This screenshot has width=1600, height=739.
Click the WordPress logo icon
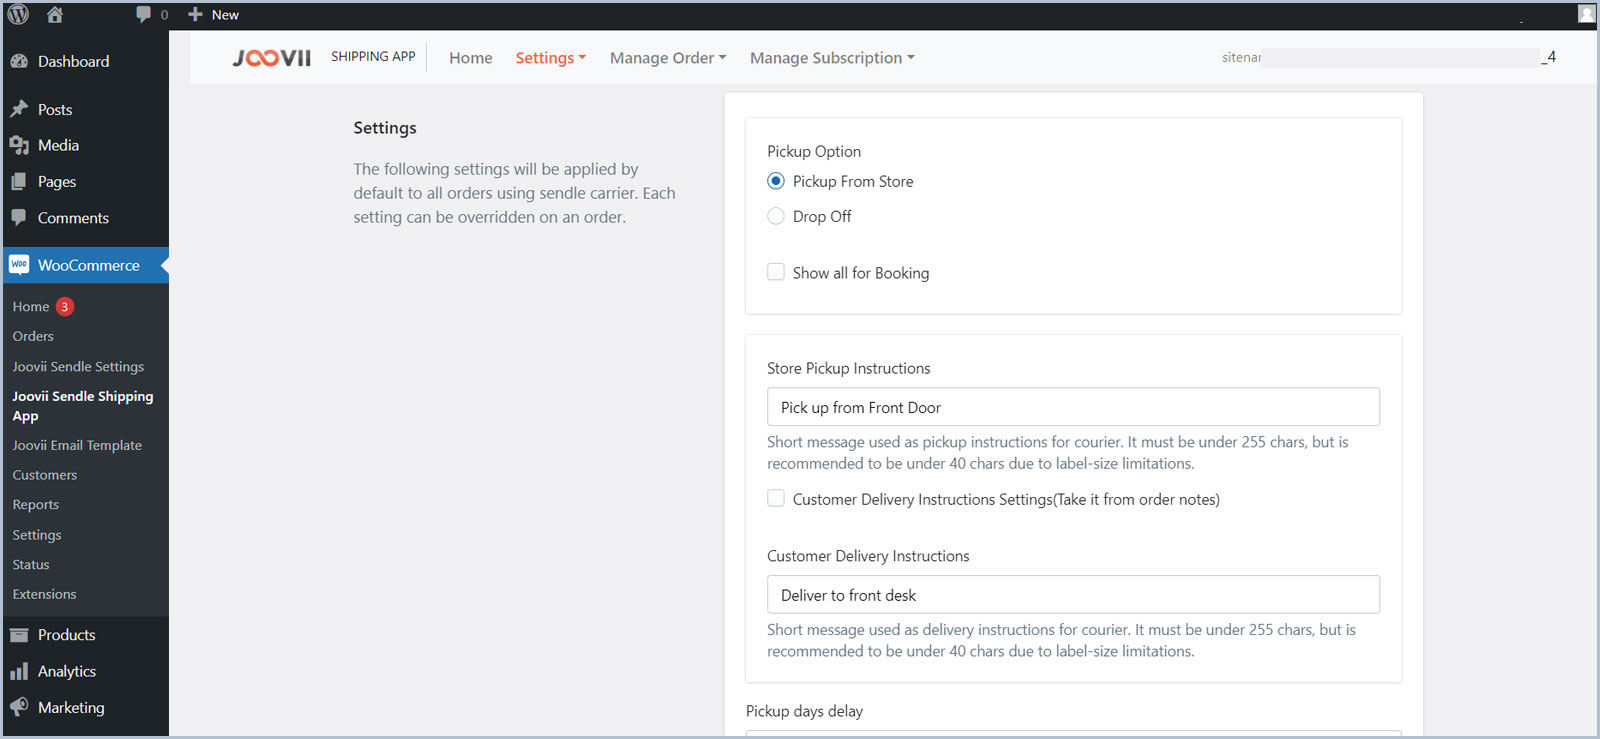[18, 14]
